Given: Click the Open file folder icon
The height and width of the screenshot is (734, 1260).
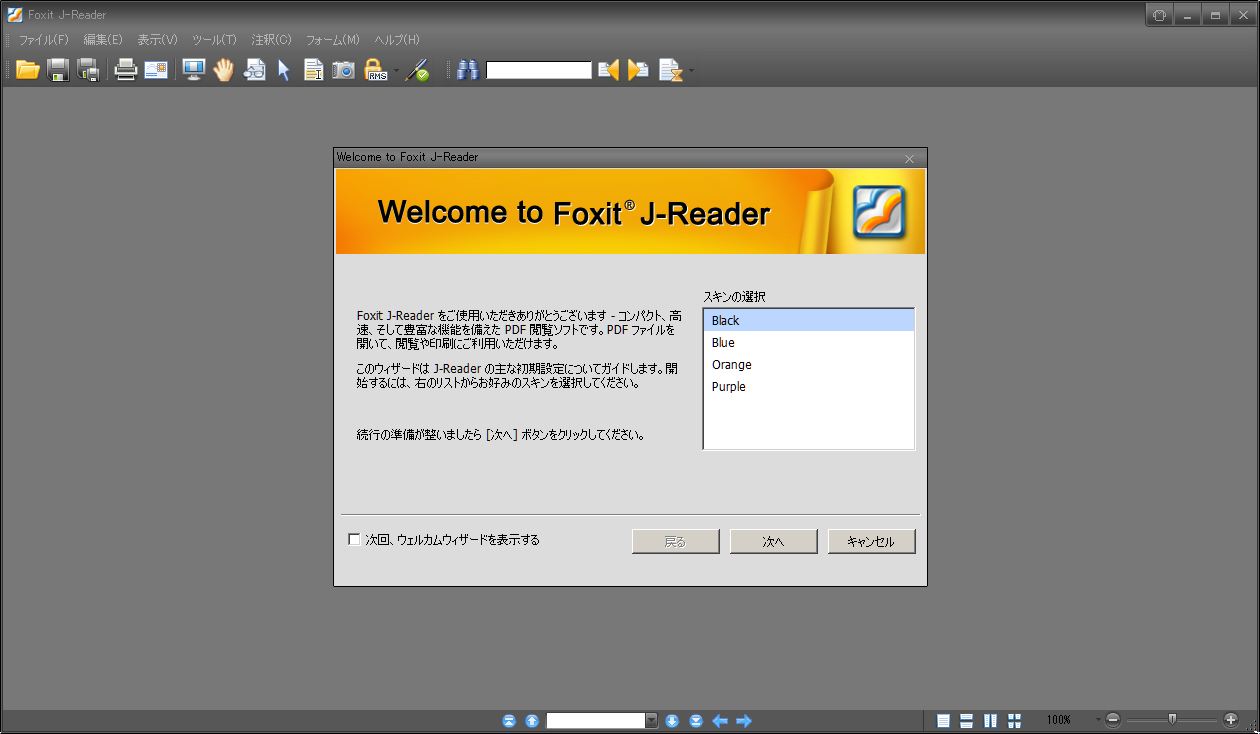Looking at the screenshot, I should pyautogui.click(x=28, y=70).
